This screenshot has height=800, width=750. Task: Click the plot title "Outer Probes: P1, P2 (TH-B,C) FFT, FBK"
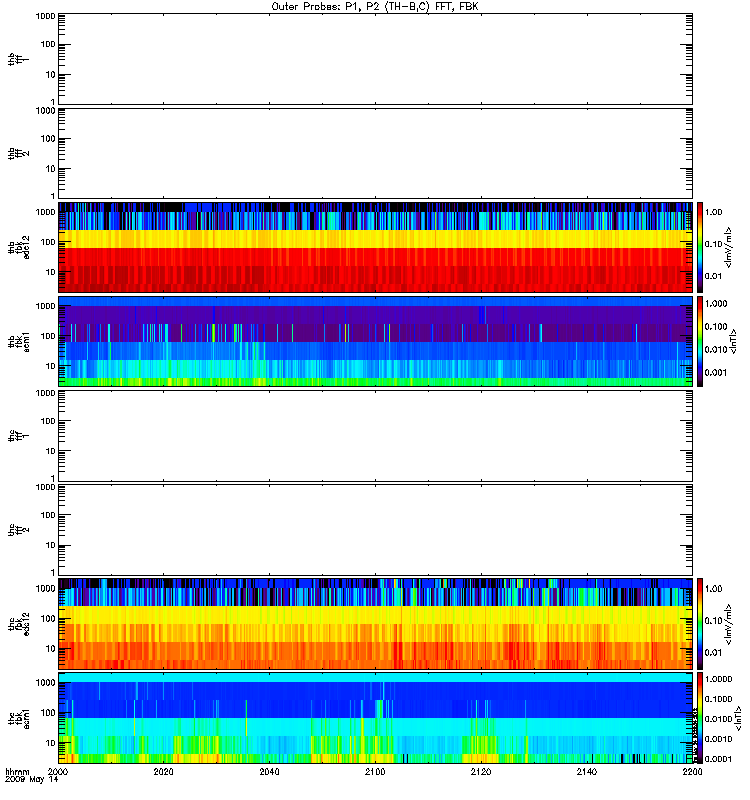tap(375, 7)
